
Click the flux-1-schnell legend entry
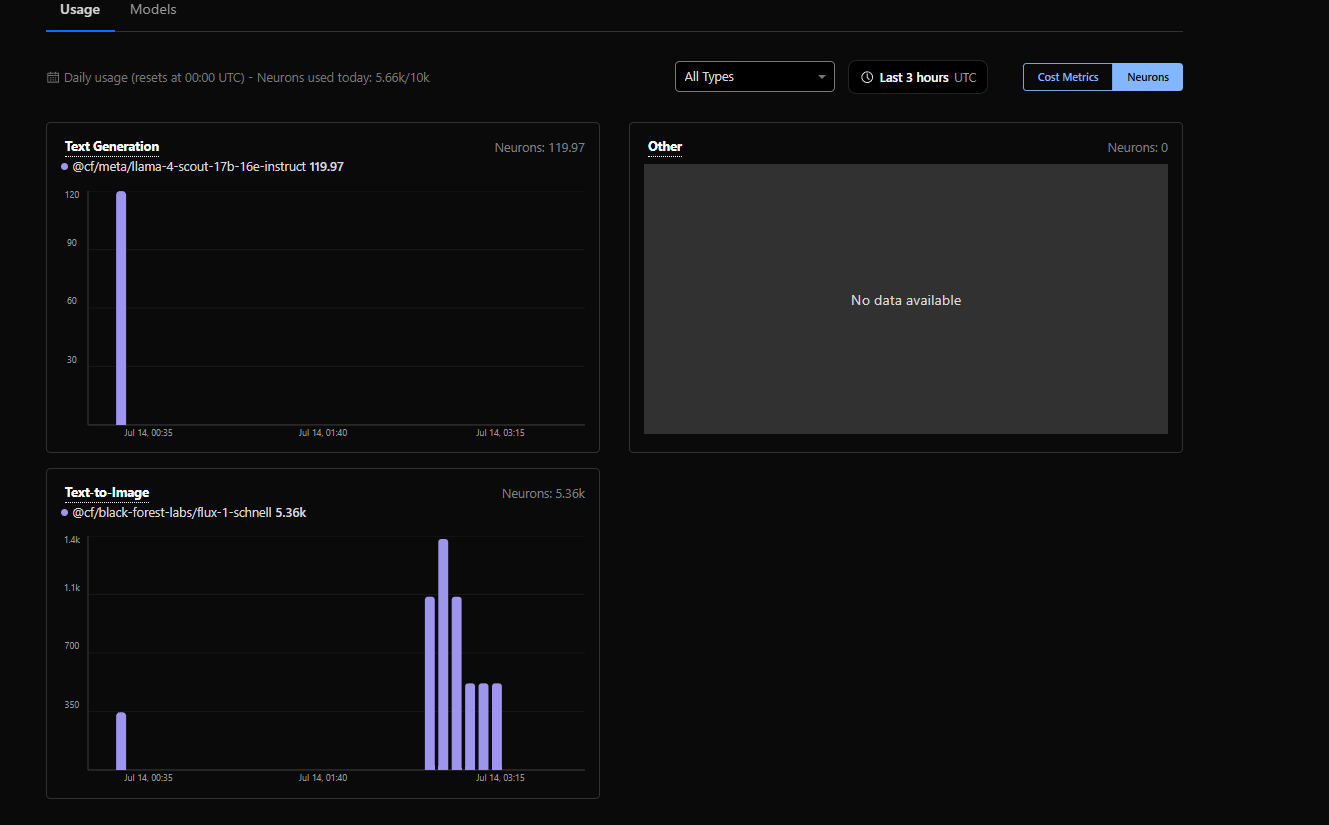pos(184,513)
